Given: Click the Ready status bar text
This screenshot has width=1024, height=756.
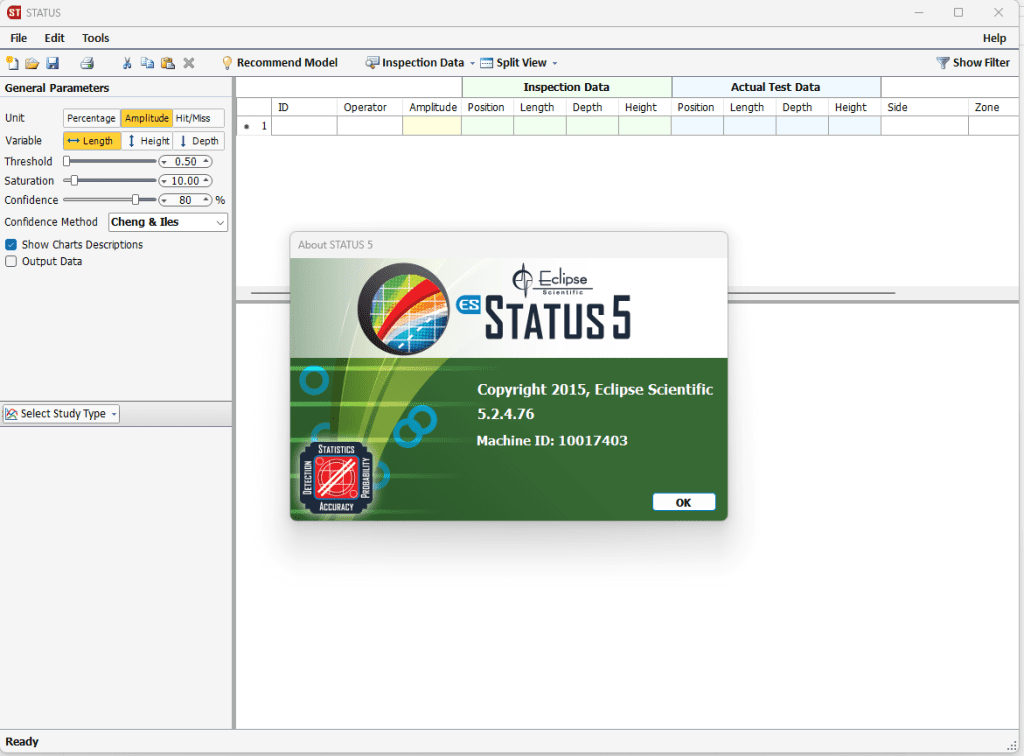Looking at the screenshot, I should [x=22, y=742].
